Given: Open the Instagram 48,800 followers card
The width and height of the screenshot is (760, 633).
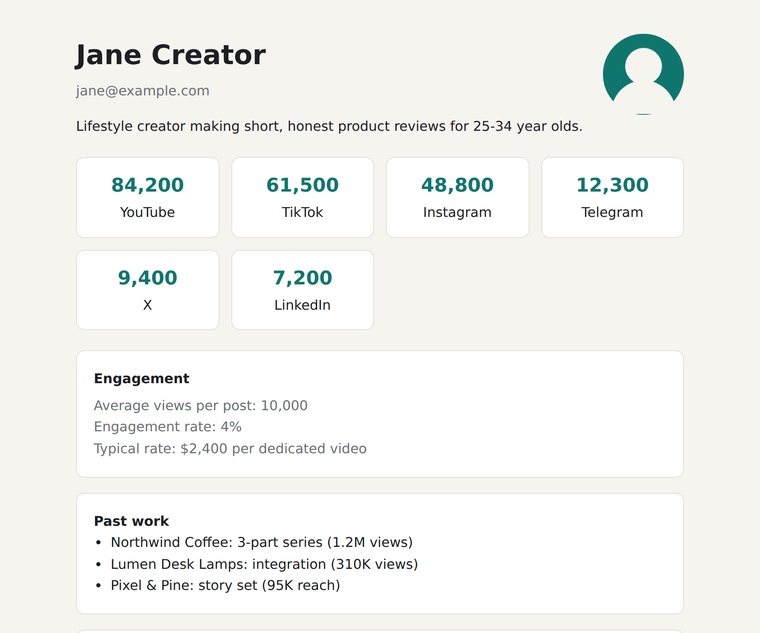Looking at the screenshot, I should pos(457,197).
